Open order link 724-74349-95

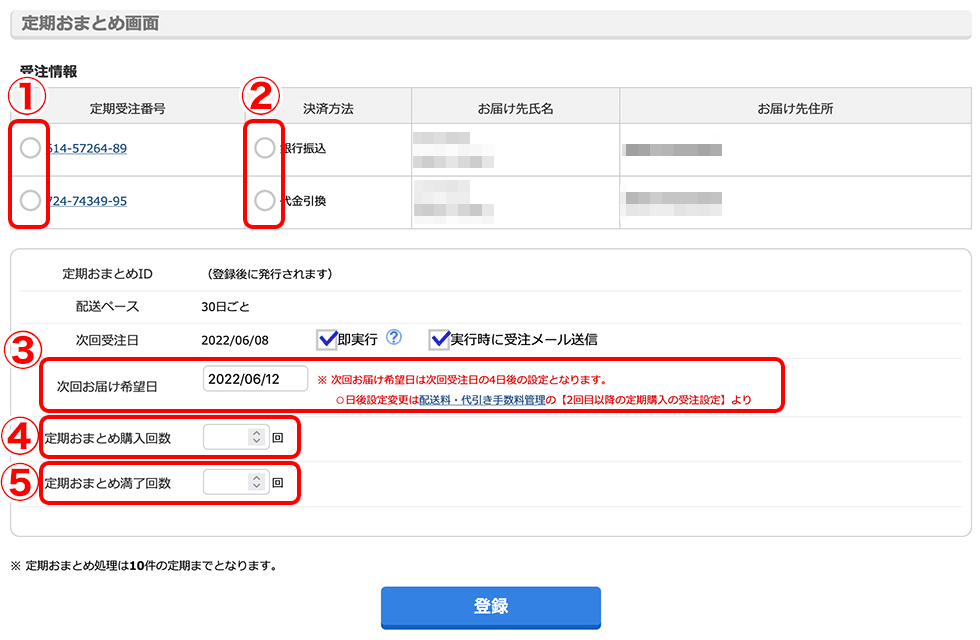point(88,201)
